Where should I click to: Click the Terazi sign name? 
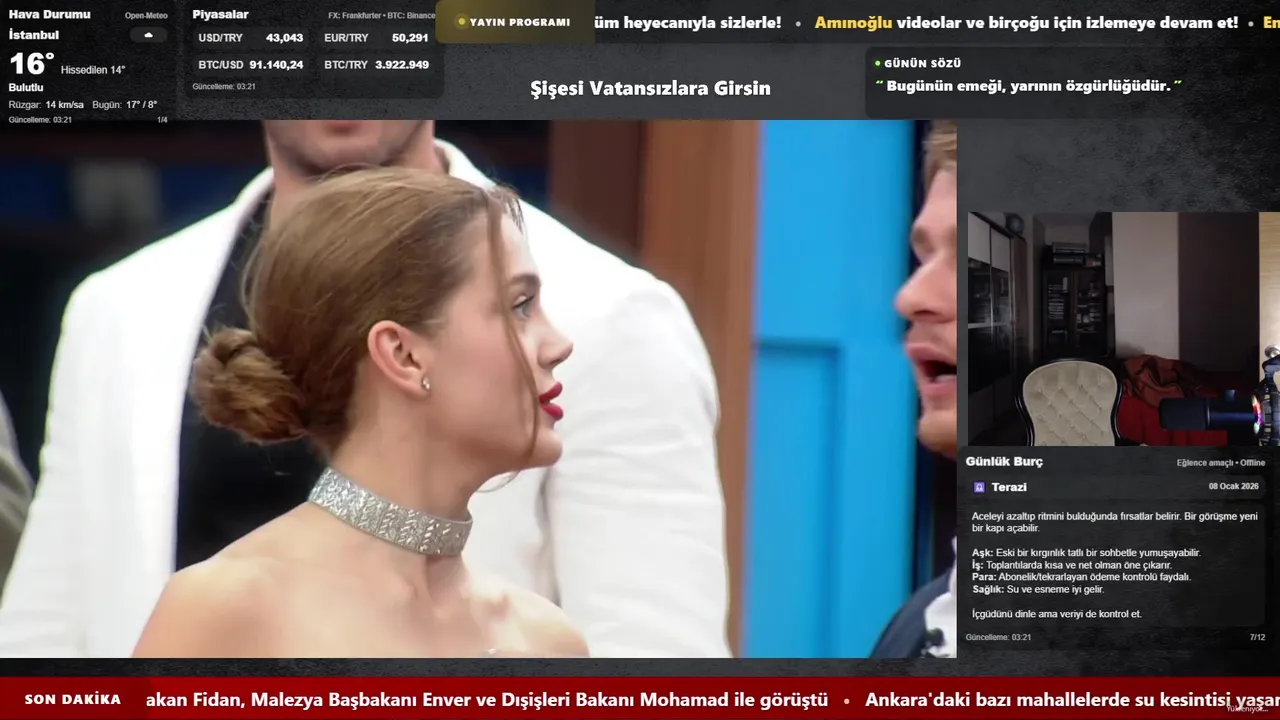coord(1009,487)
